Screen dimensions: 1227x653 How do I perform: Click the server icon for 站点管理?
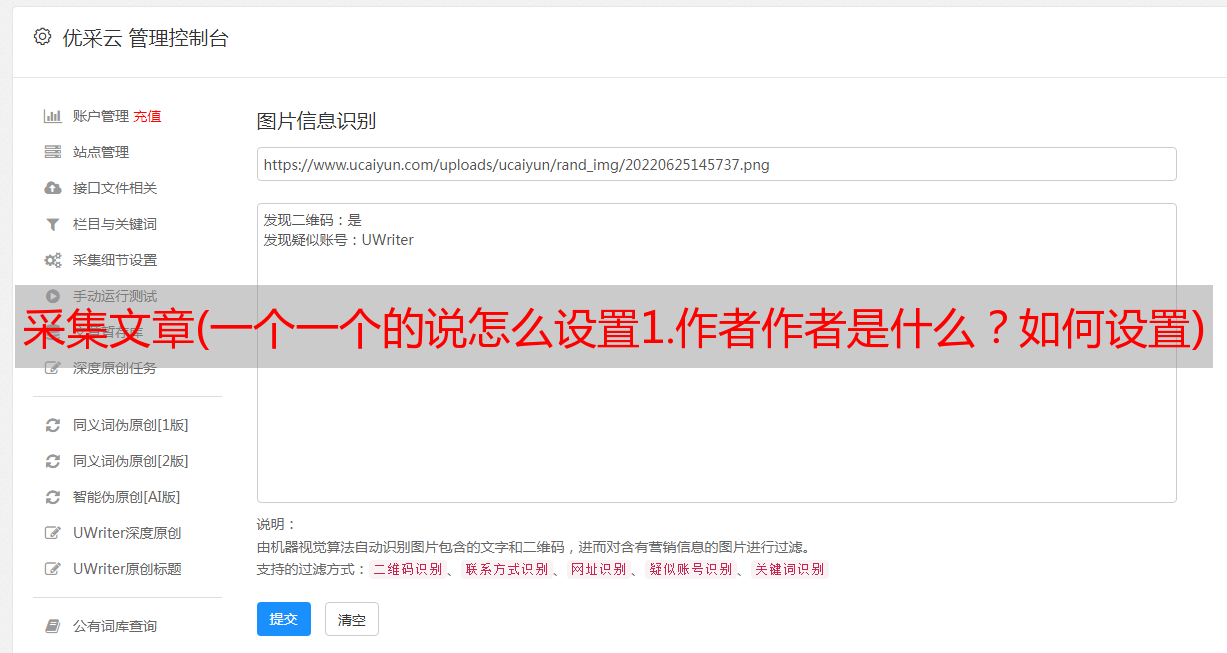[53, 152]
